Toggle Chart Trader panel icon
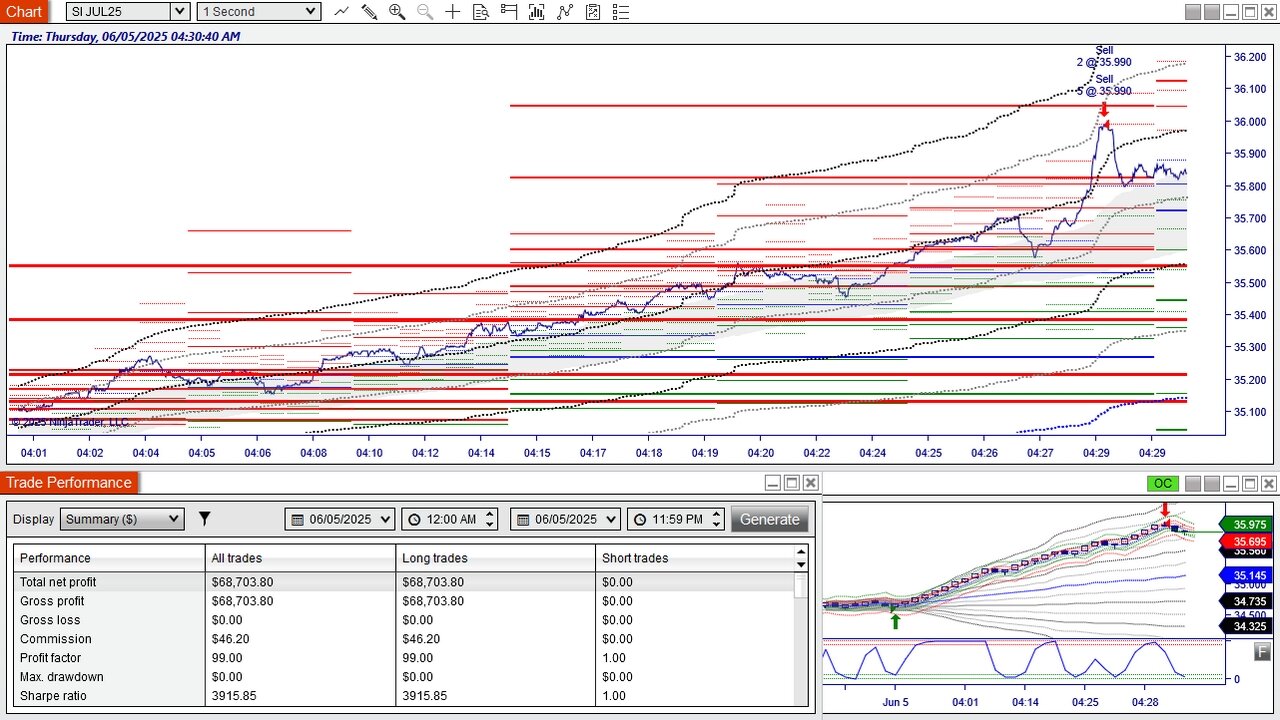 509,12
